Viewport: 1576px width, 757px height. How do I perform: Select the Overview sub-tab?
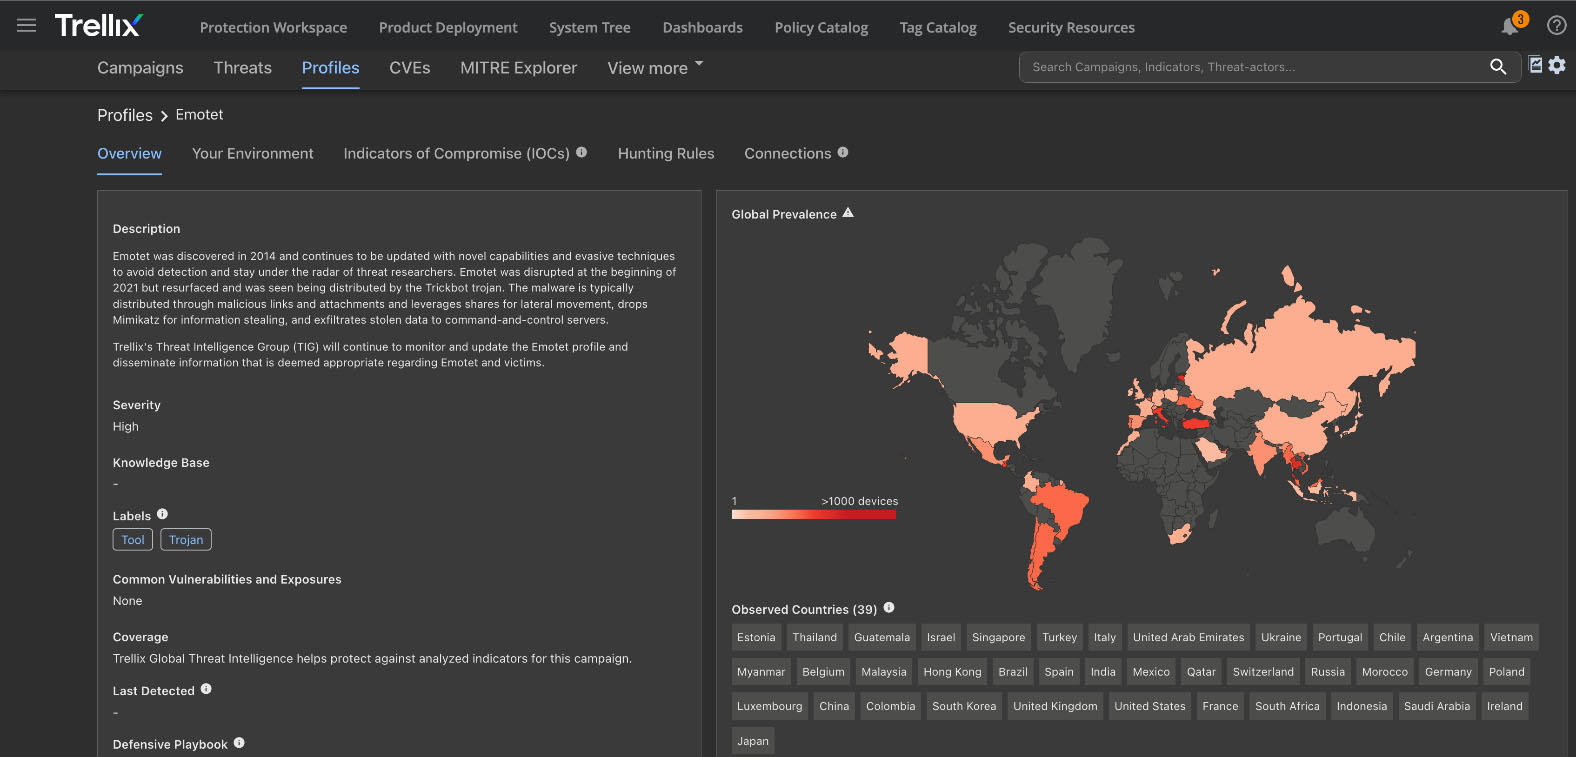[x=129, y=154]
